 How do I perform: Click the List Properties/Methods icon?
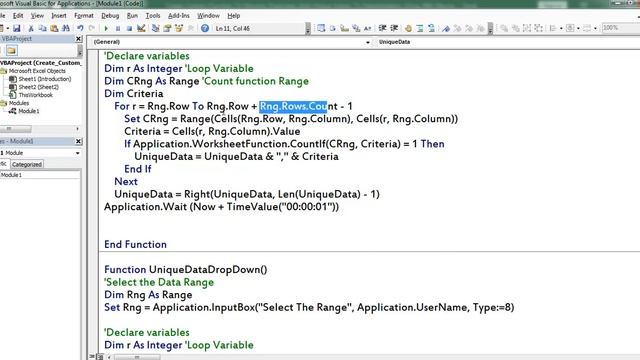321,28
